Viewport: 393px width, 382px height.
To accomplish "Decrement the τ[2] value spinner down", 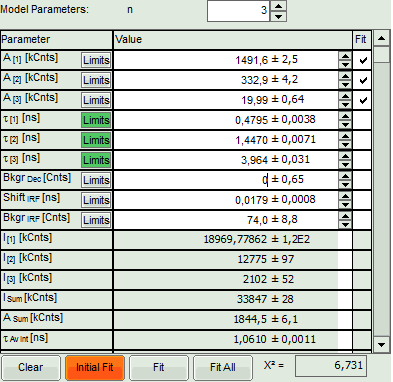I will [345, 144].
